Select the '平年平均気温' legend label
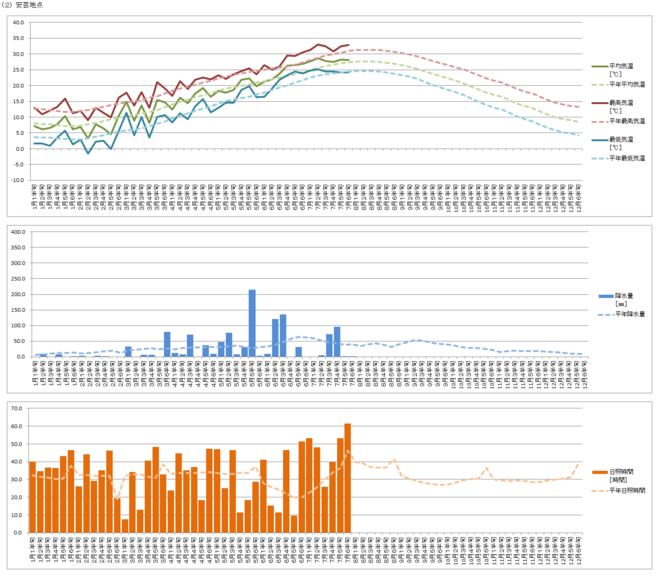Image resolution: width=660 pixels, height=578 pixels. (x=627, y=85)
